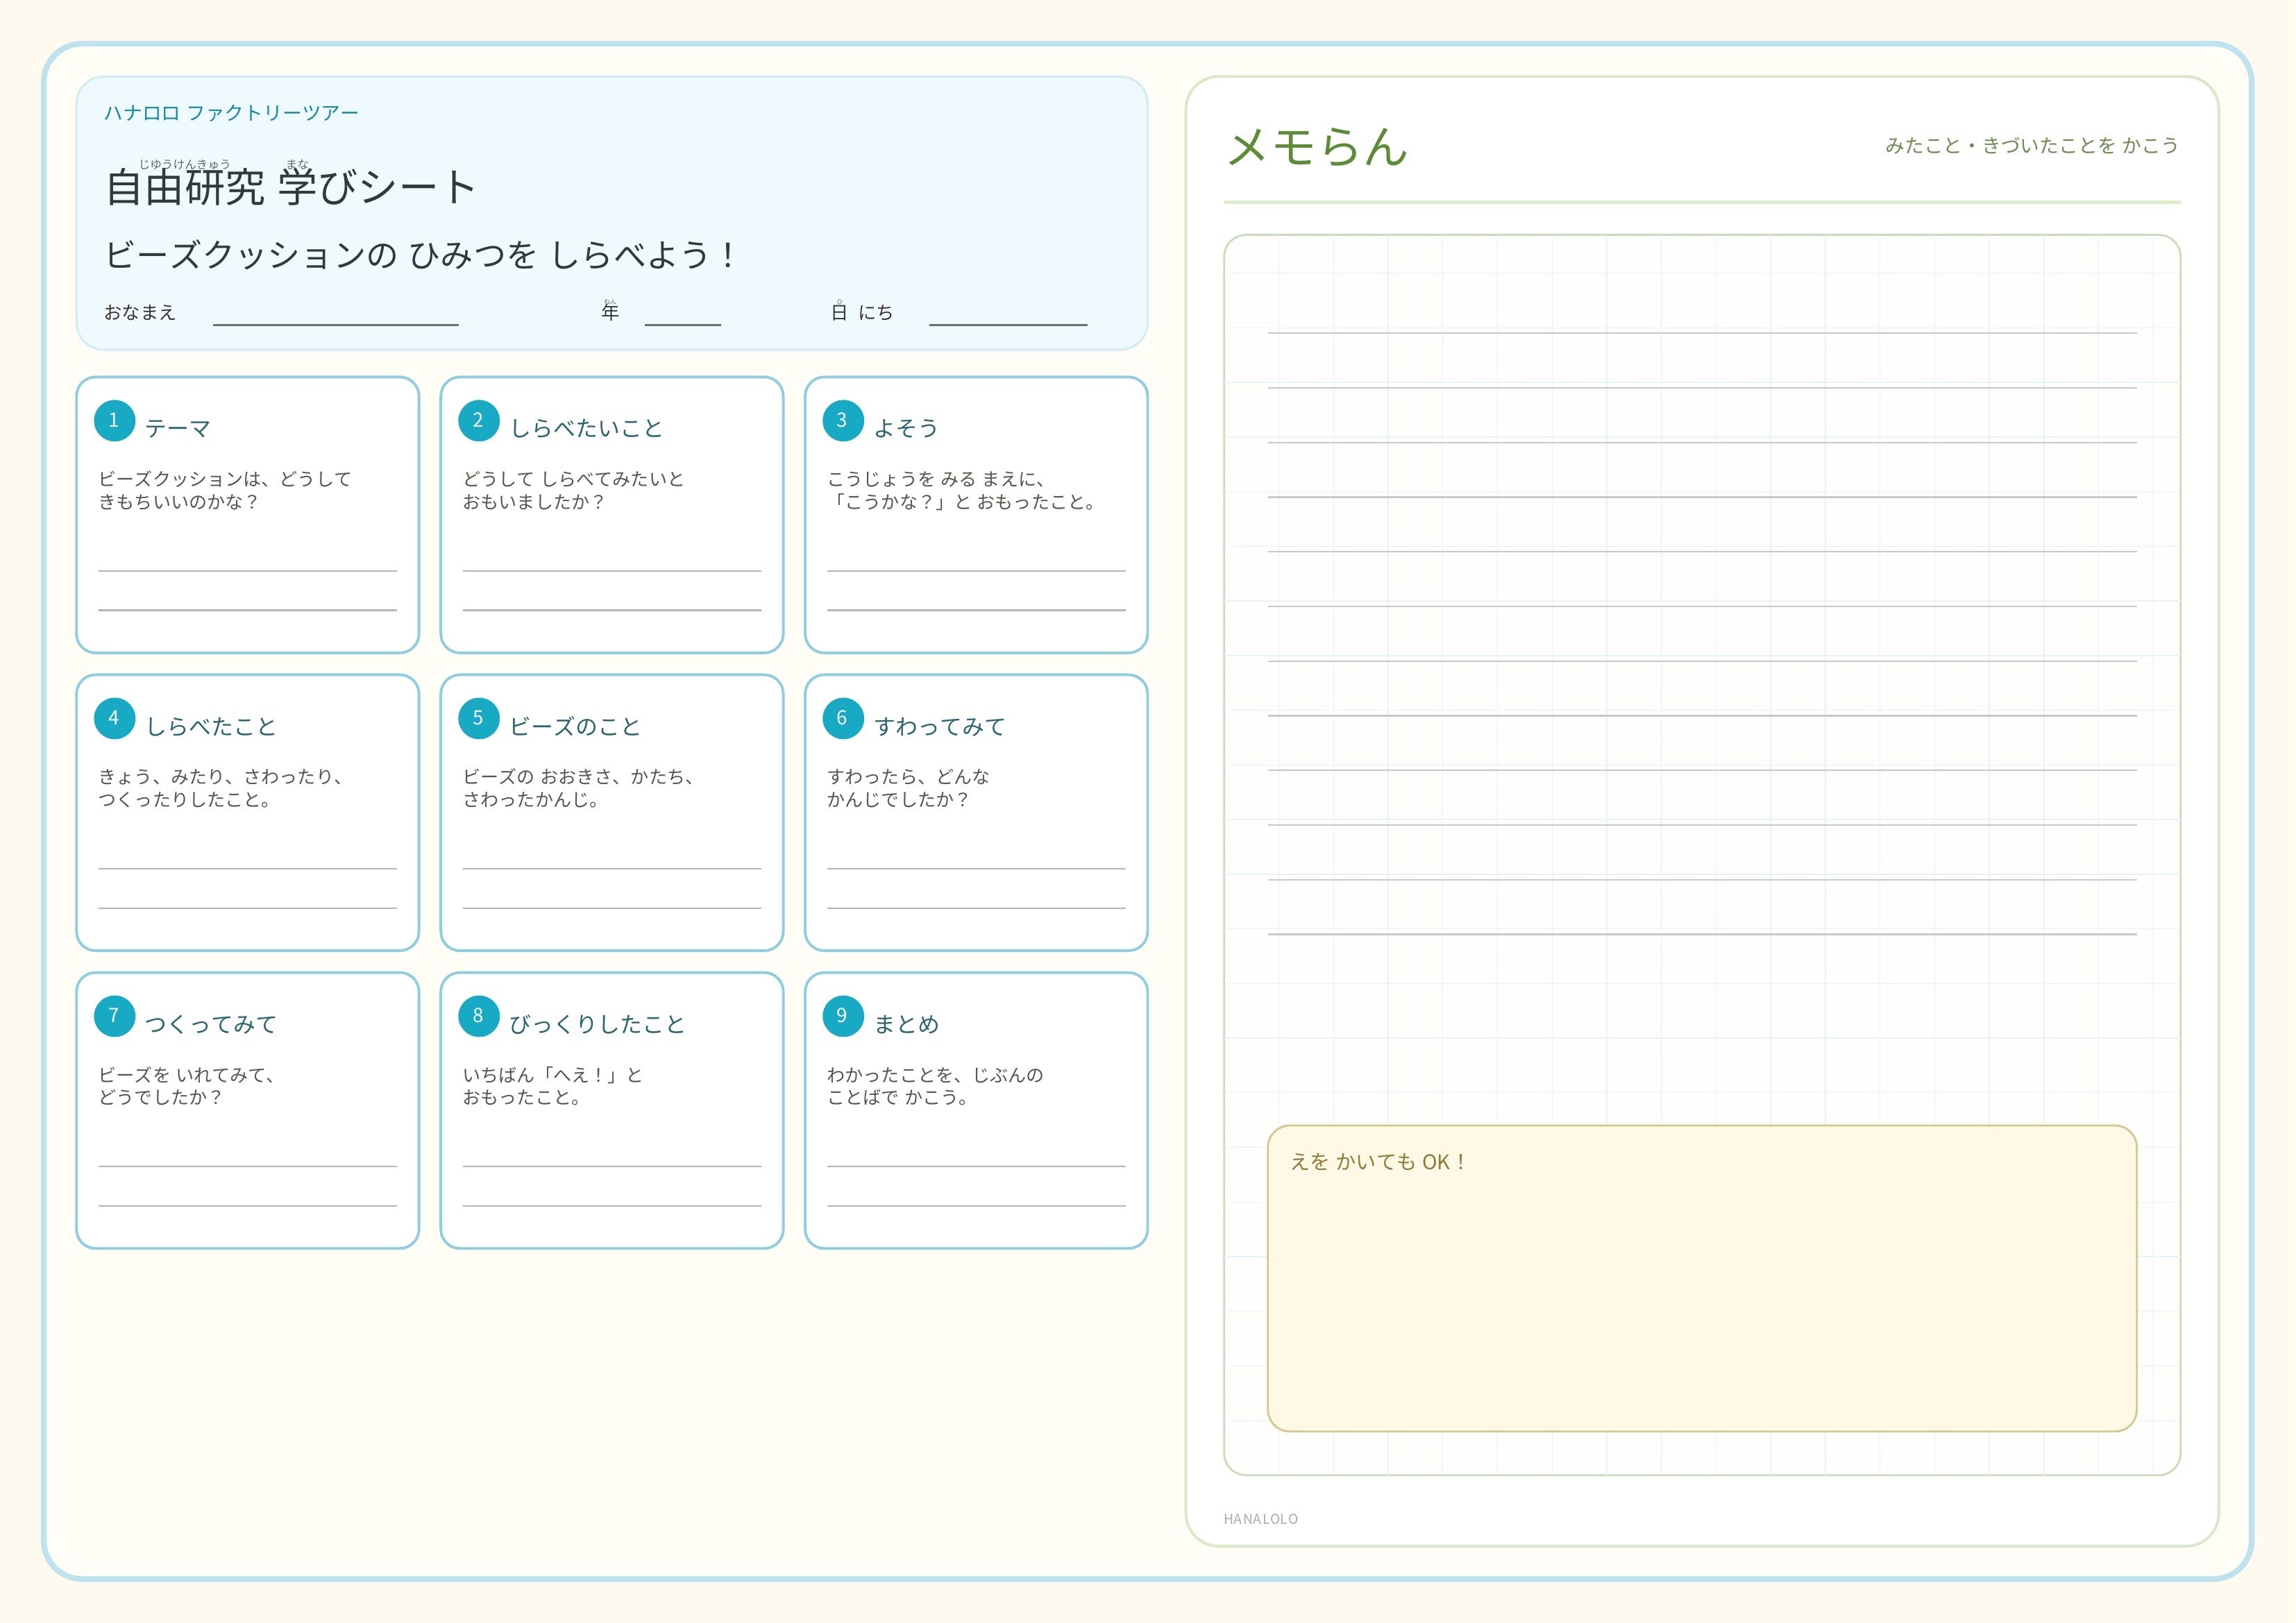Click the ビーズを いれてみて prompt text

tap(187, 1075)
